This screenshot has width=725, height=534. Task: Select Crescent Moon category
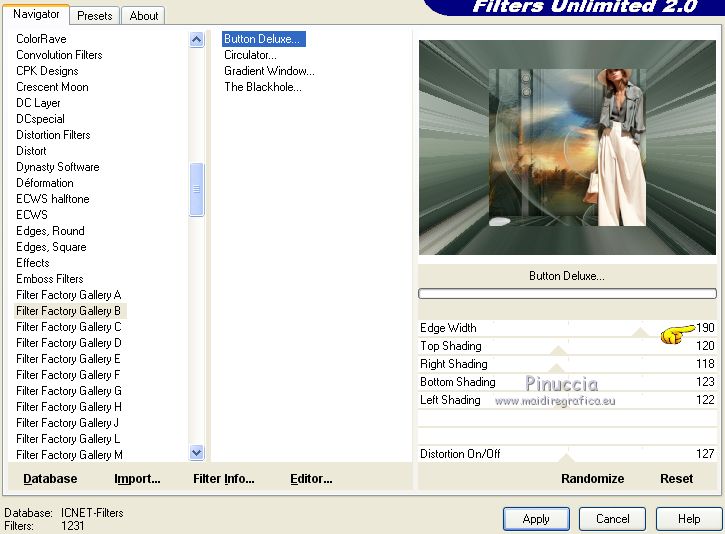(52, 87)
